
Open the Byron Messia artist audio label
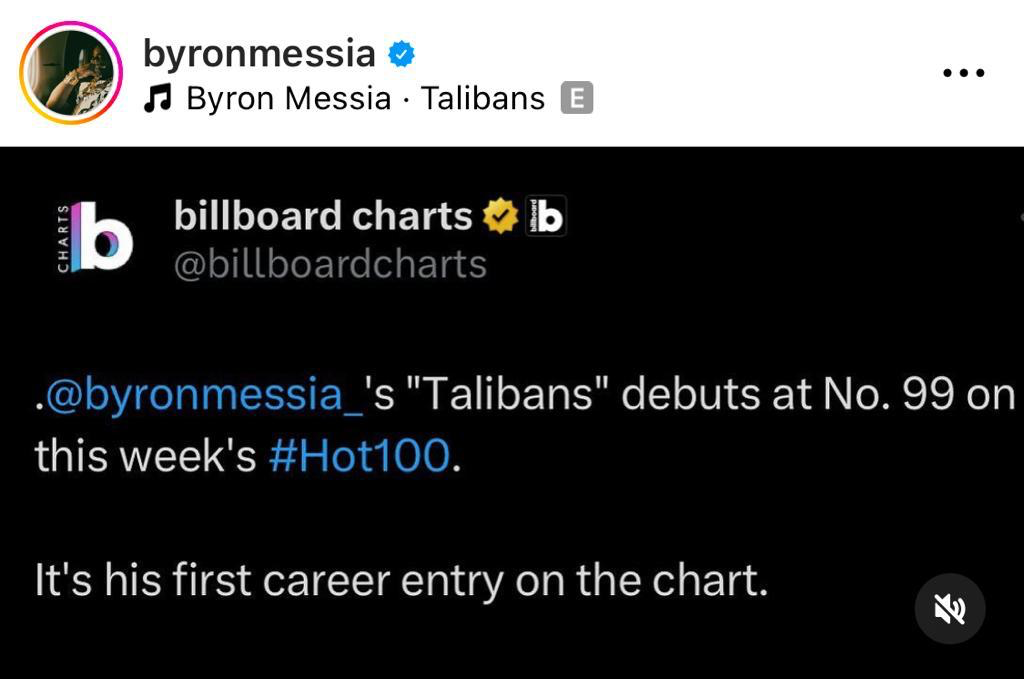(289, 98)
